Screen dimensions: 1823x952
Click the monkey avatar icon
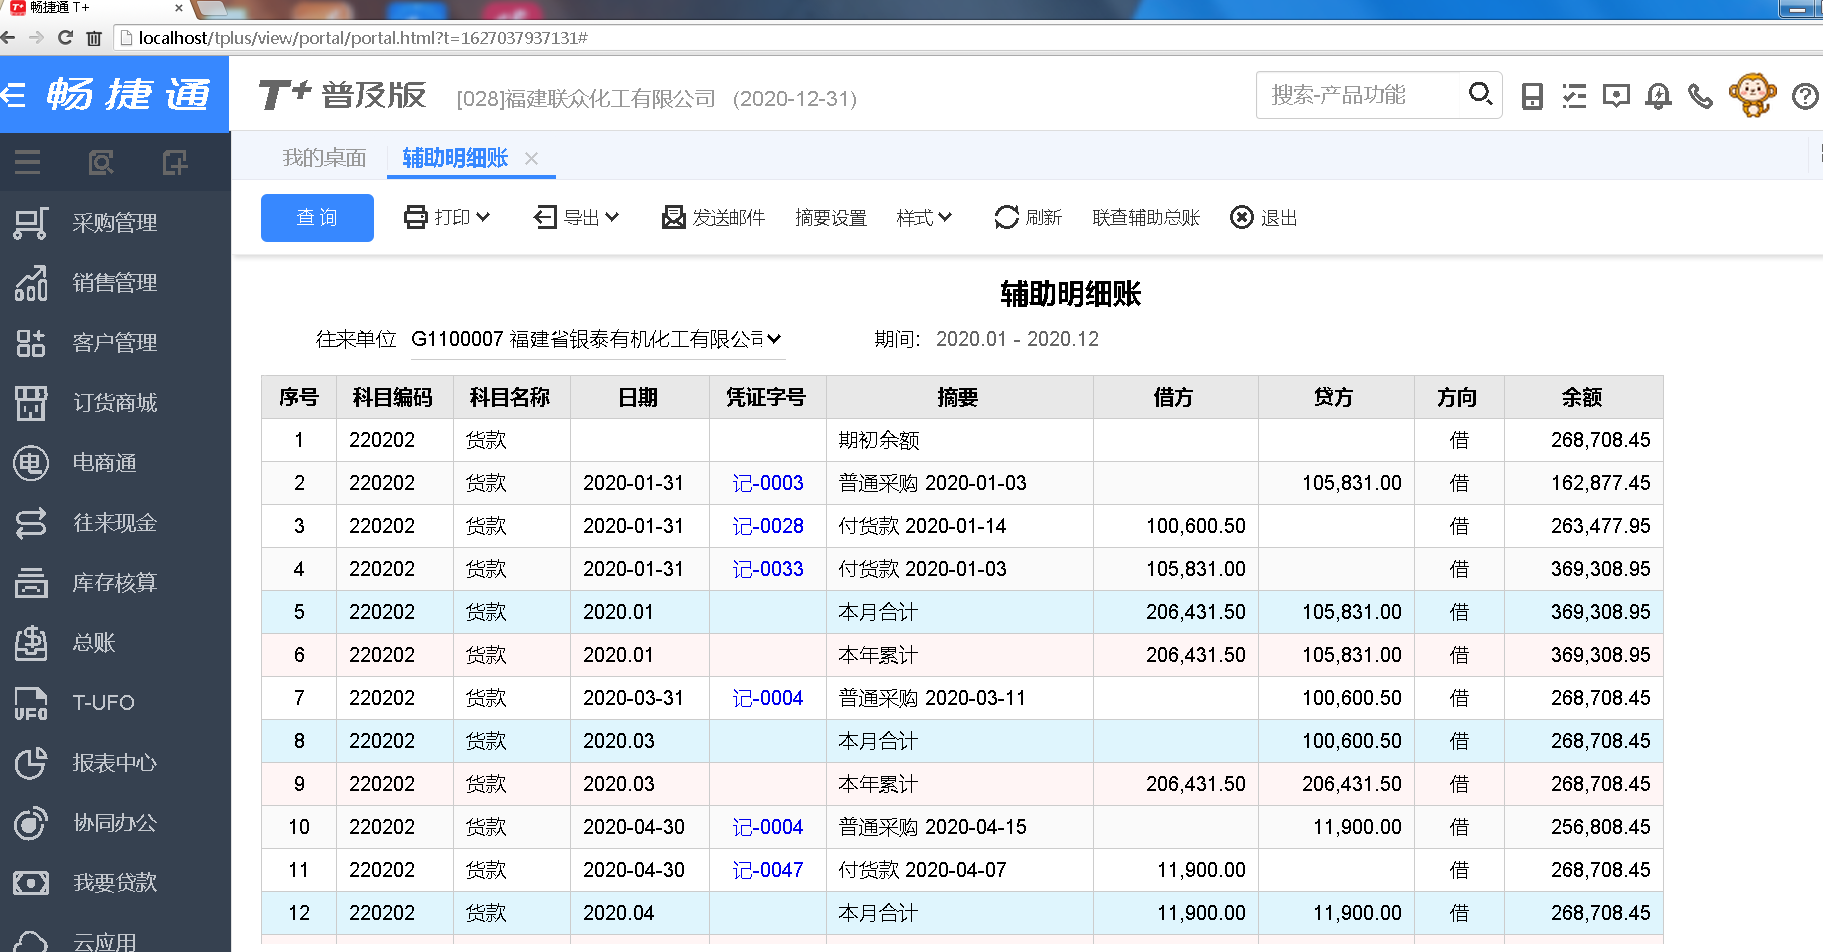1752,96
